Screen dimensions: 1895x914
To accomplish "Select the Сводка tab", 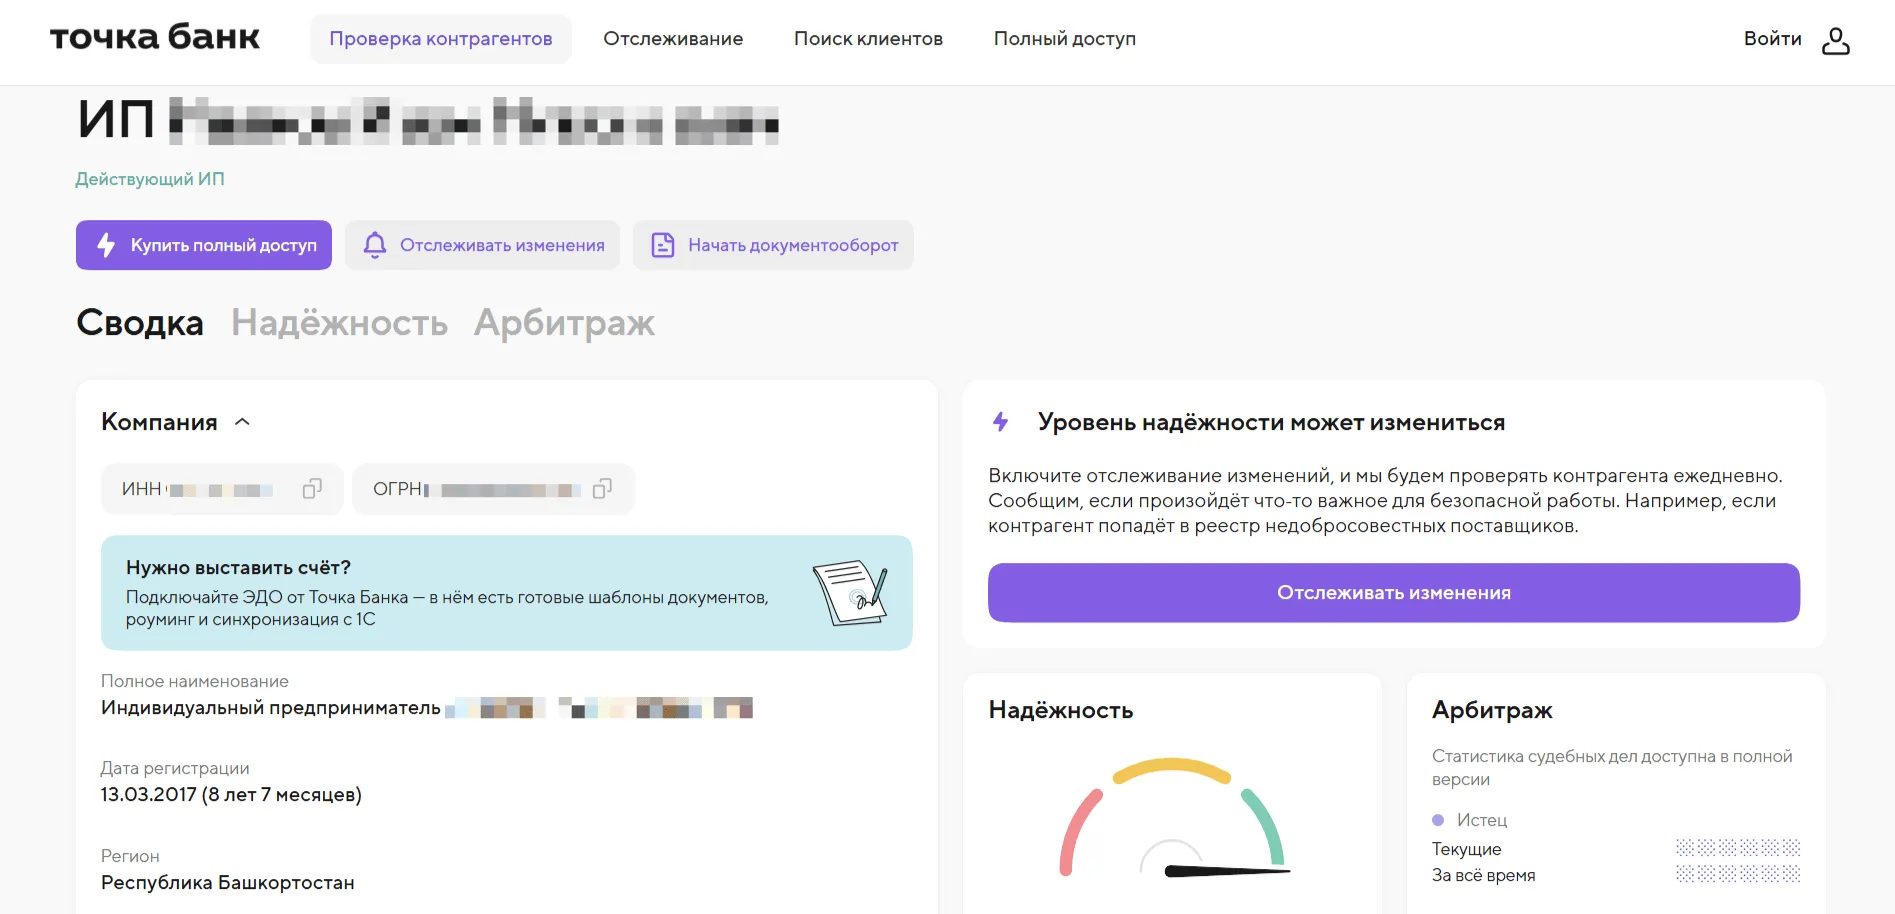I will (140, 323).
